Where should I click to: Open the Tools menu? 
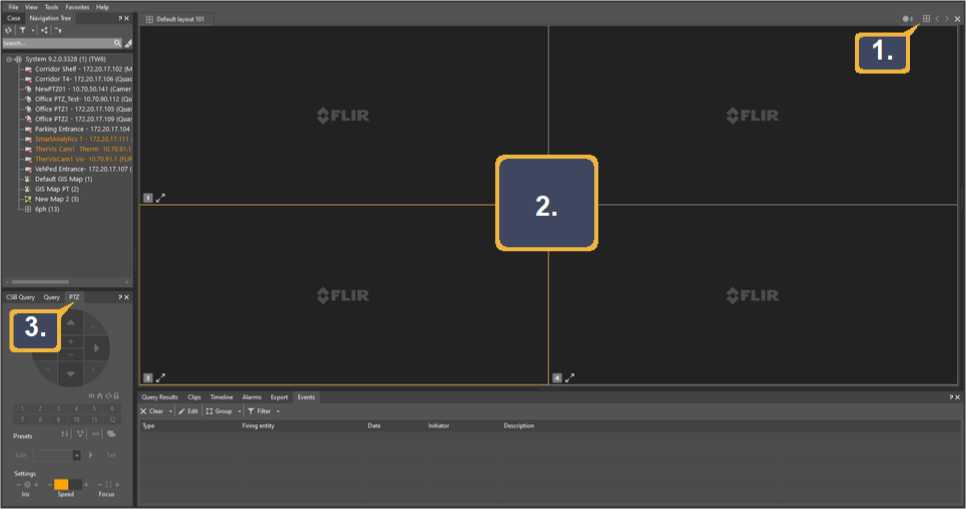51,6
